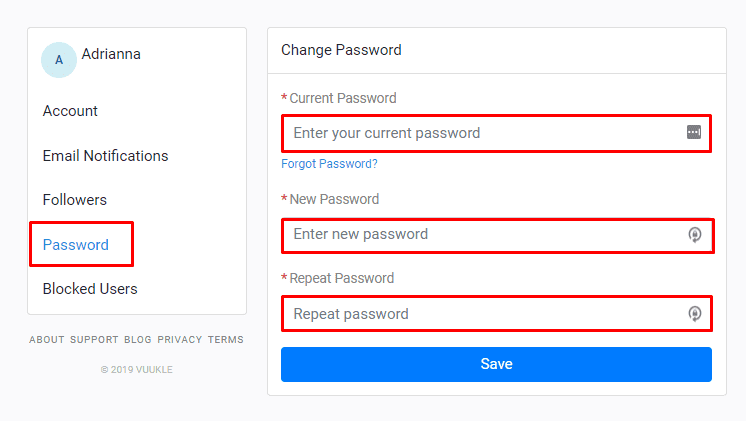
Task: Focus the Current Password input field
Action: click(480, 133)
